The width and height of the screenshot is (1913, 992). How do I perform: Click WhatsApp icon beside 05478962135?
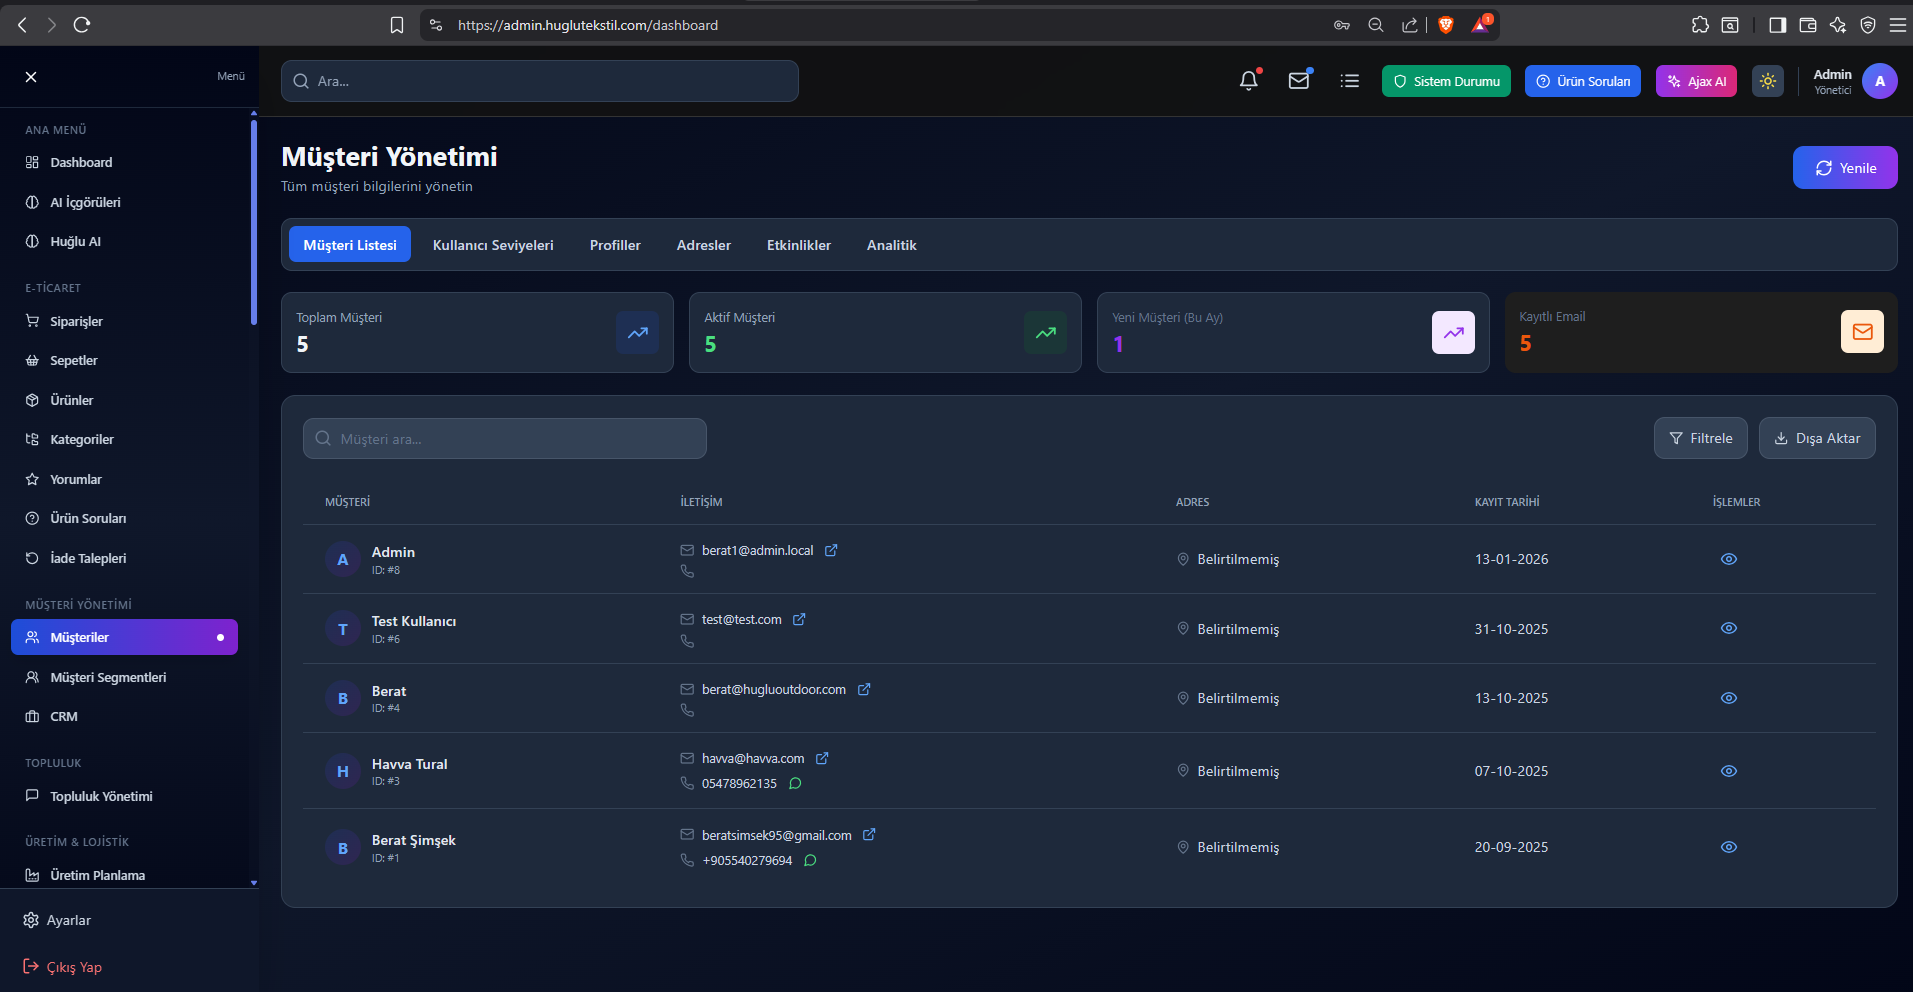[x=795, y=783]
